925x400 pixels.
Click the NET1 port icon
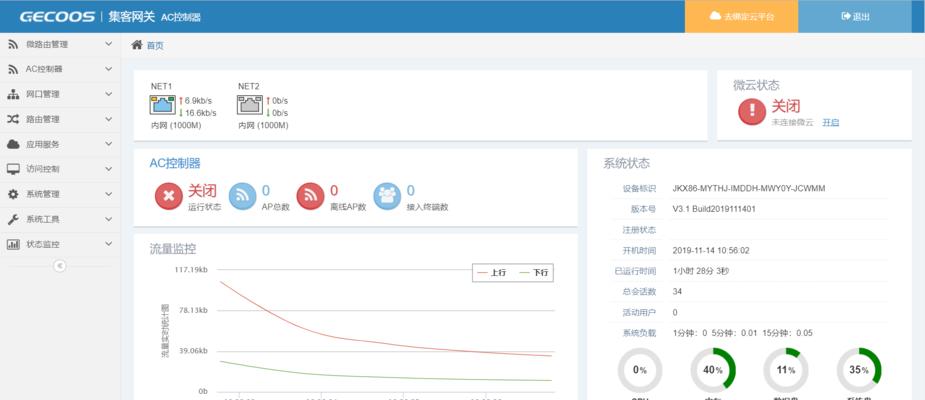(x=162, y=105)
